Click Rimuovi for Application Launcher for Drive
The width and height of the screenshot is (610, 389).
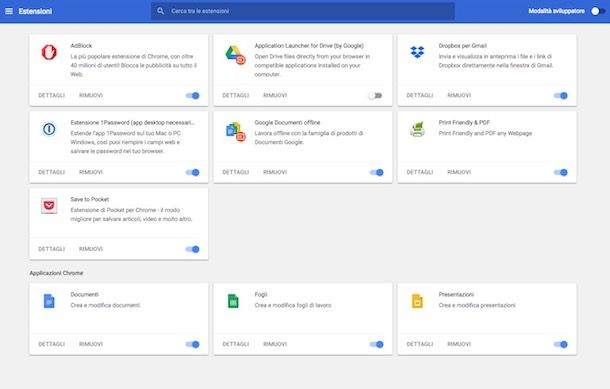point(275,95)
